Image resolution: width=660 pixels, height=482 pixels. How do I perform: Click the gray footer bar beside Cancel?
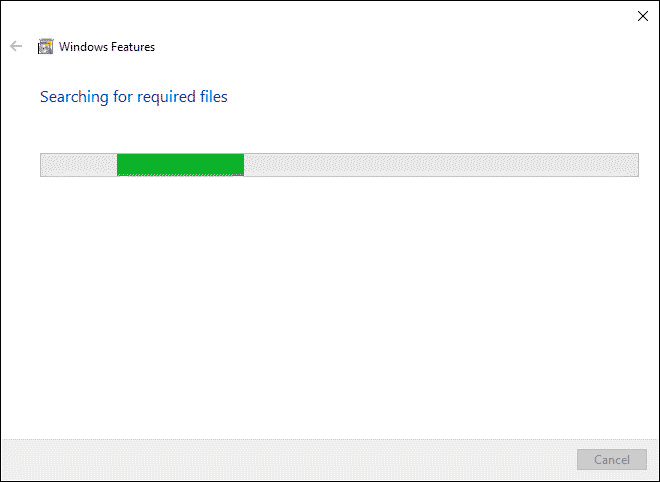click(290, 460)
